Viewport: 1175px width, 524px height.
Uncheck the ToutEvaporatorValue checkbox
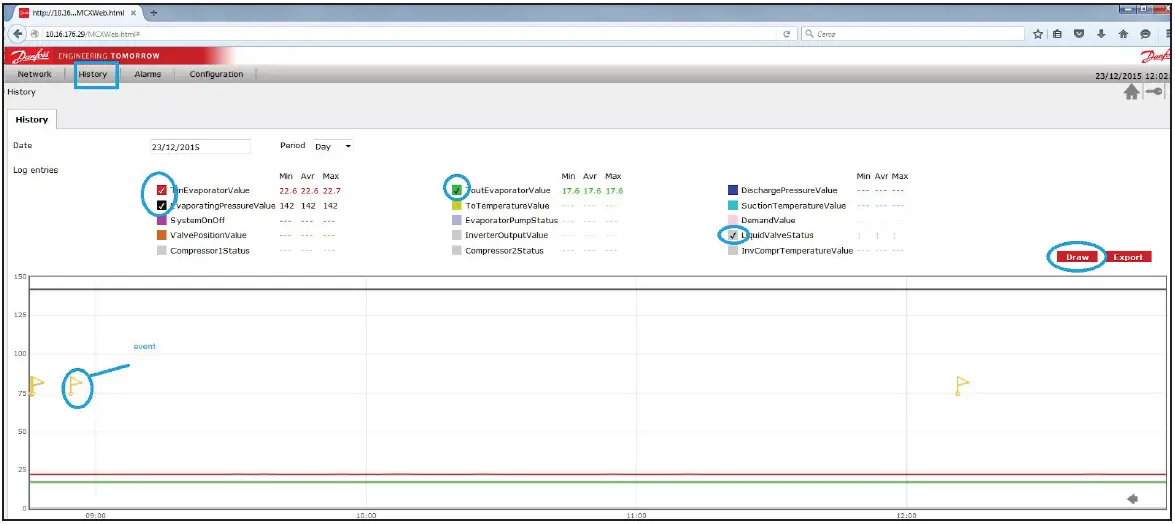(x=456, y=190)
